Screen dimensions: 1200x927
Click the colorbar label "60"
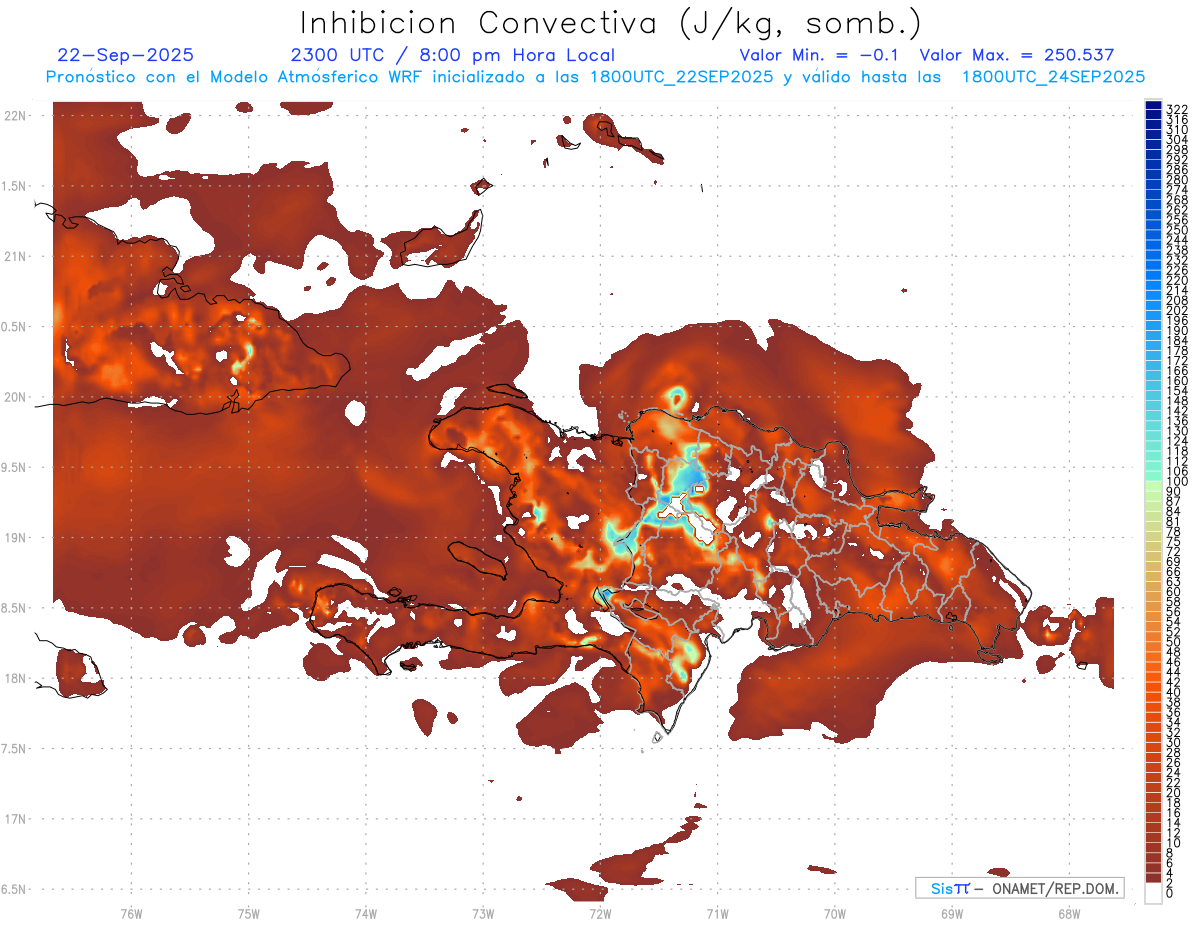coord(1174,591)
